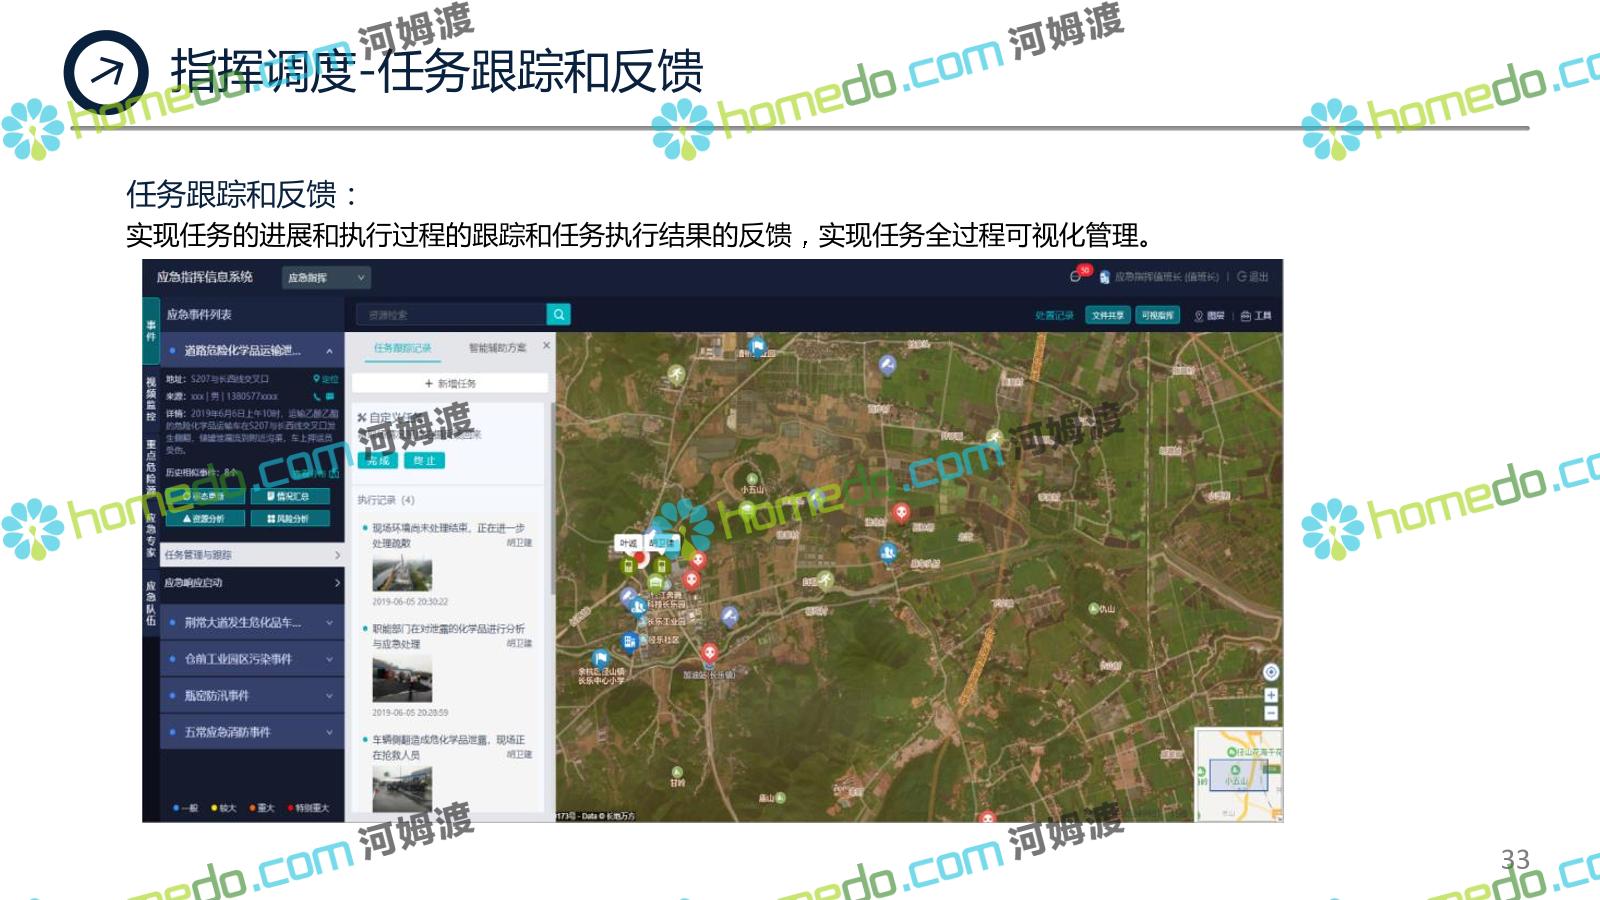Close the task tracking panel with X
Screen dimensions: 1600x900
[546, 346]
